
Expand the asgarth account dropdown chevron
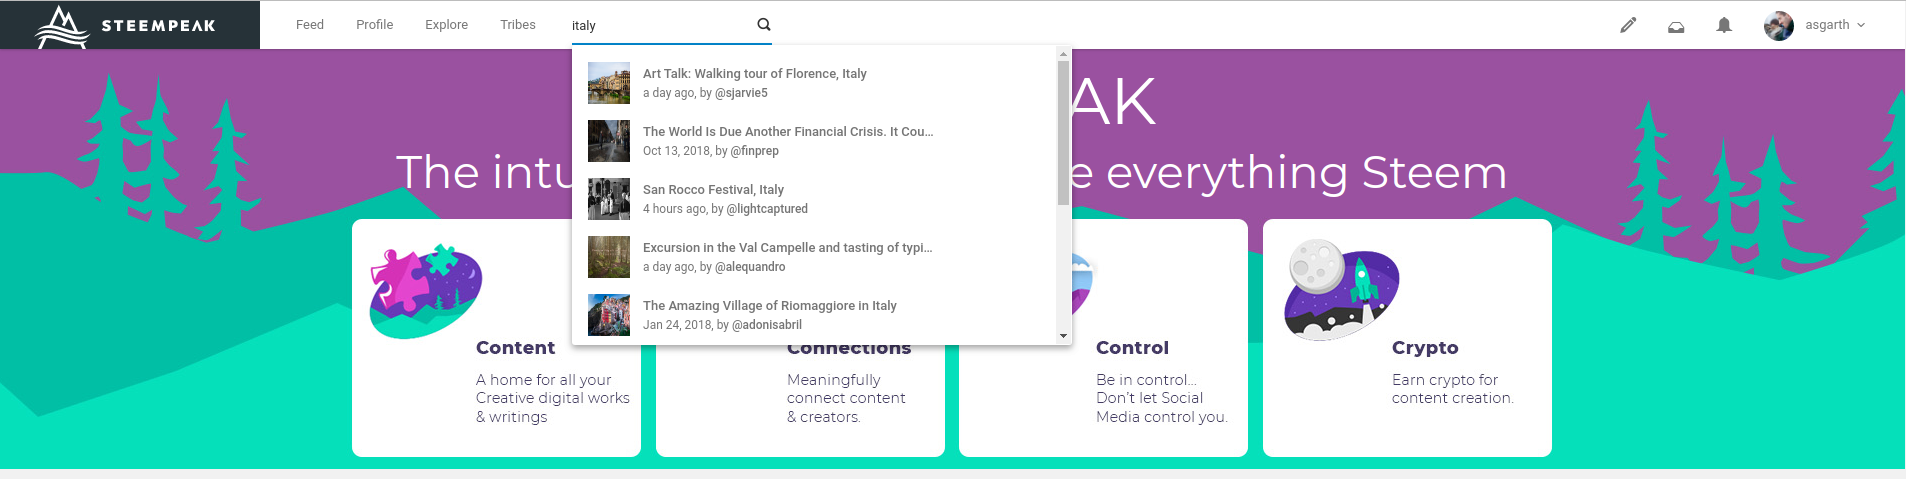[x=1861, y=25]
